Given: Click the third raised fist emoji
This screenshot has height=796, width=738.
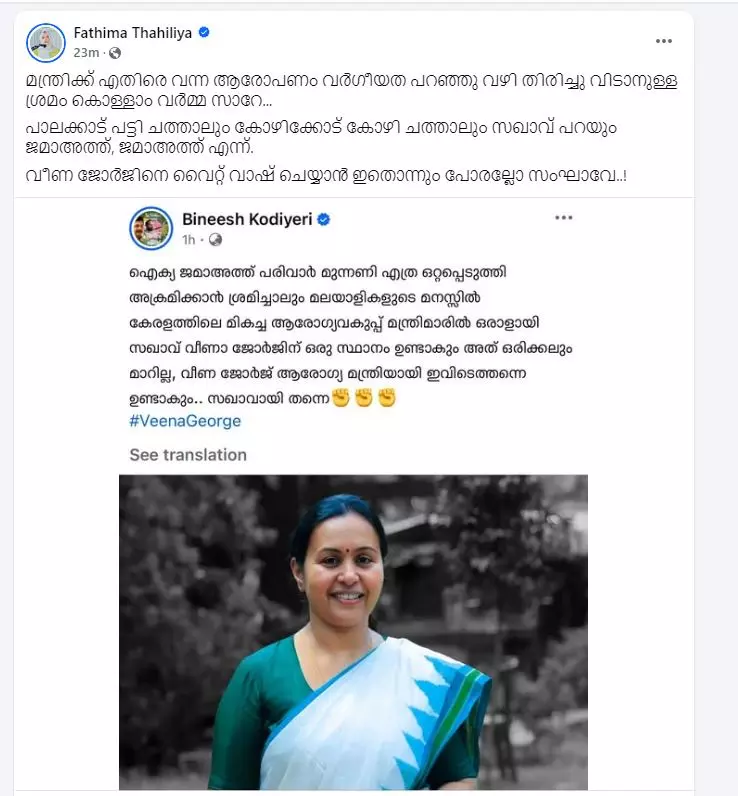Looking at the screenshot, I should (387, 398).
